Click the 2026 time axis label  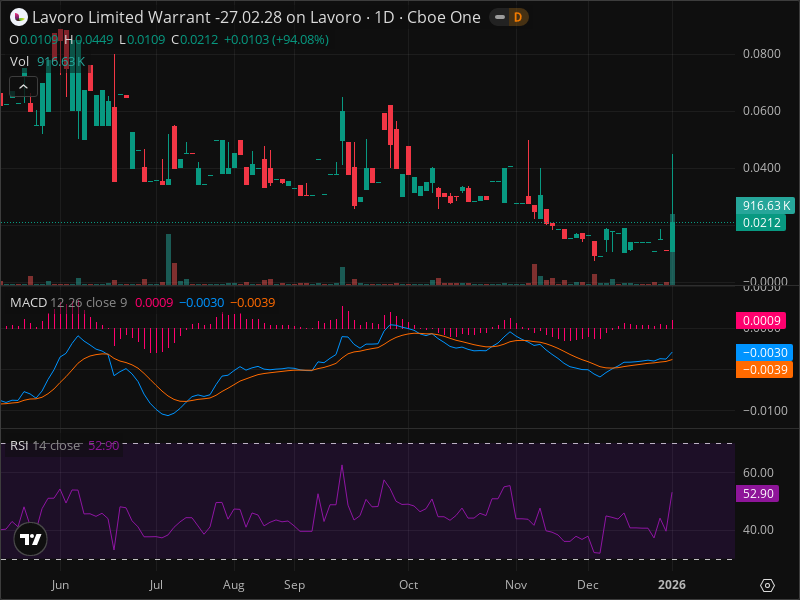pos(672,585)
